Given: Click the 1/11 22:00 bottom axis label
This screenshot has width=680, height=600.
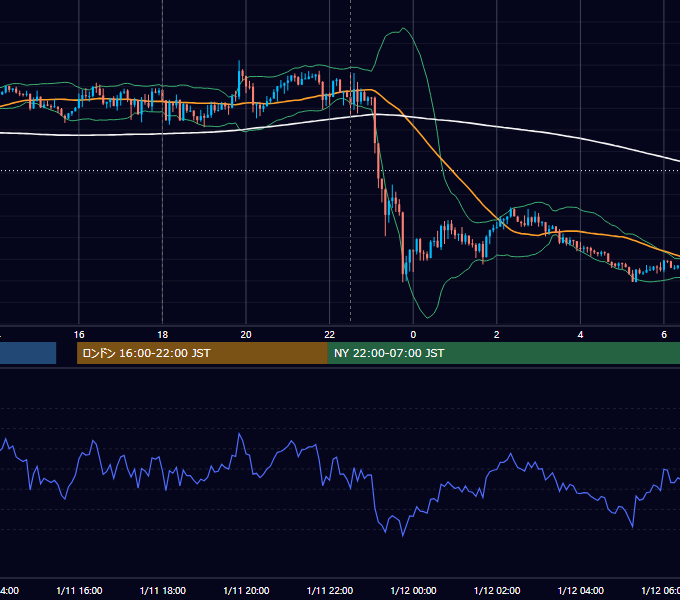Looking at the screenshot, I should pos(330,590).
